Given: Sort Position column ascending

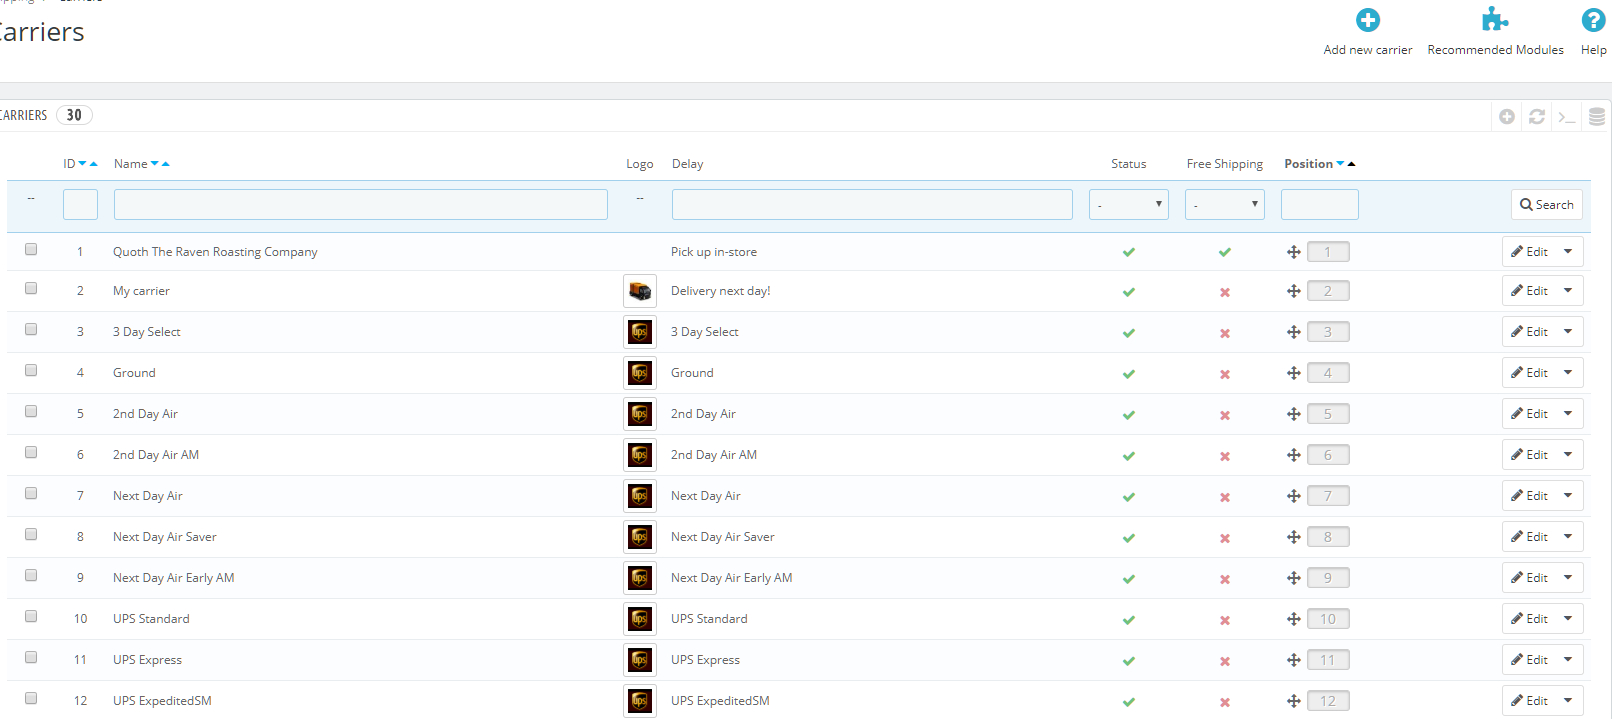Looking at the screenshot, I should point(1352,164).
